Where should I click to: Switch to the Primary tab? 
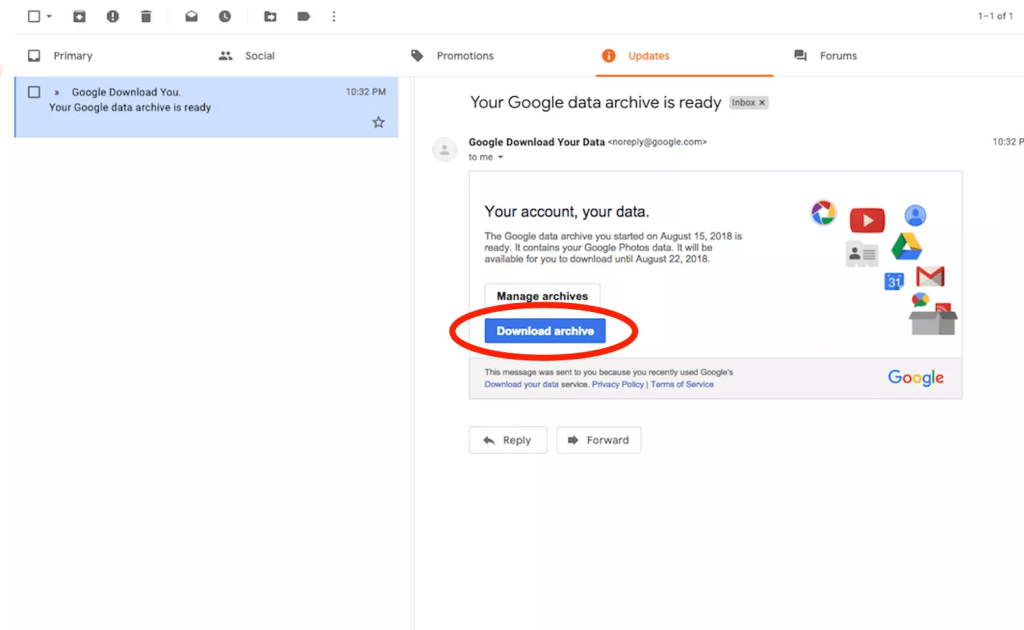pyautogui.click(x=72, y=56)
